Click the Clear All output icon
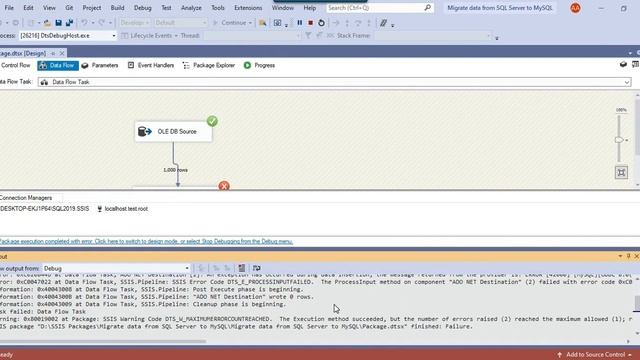640x360 pixels. pyautogui.click(x=242, y=268)
